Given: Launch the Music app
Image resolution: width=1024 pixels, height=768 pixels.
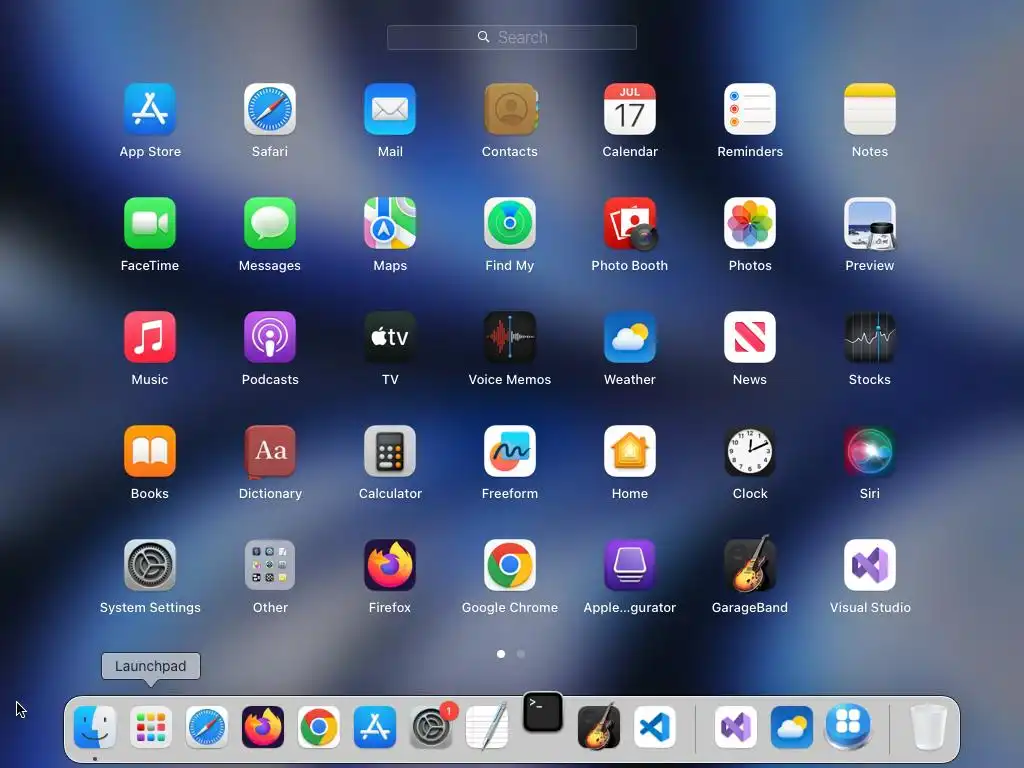Looking at the screenshot, I should tap(150, 337).
